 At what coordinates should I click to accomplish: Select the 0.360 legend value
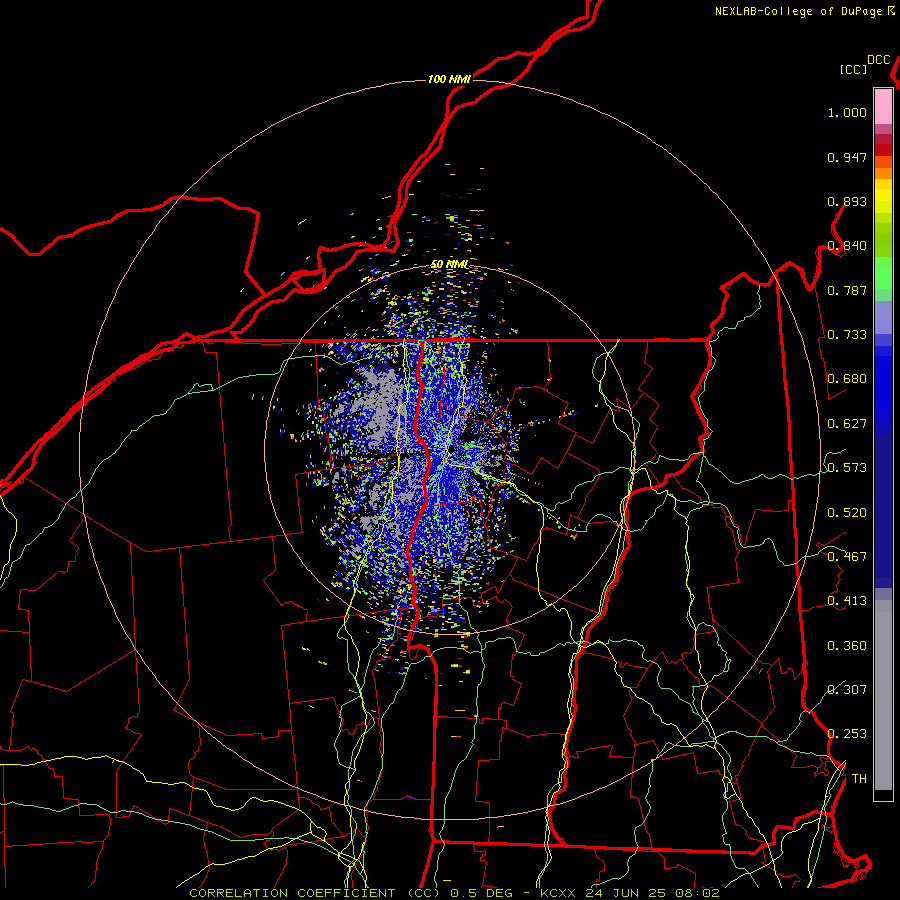point(847,646)
